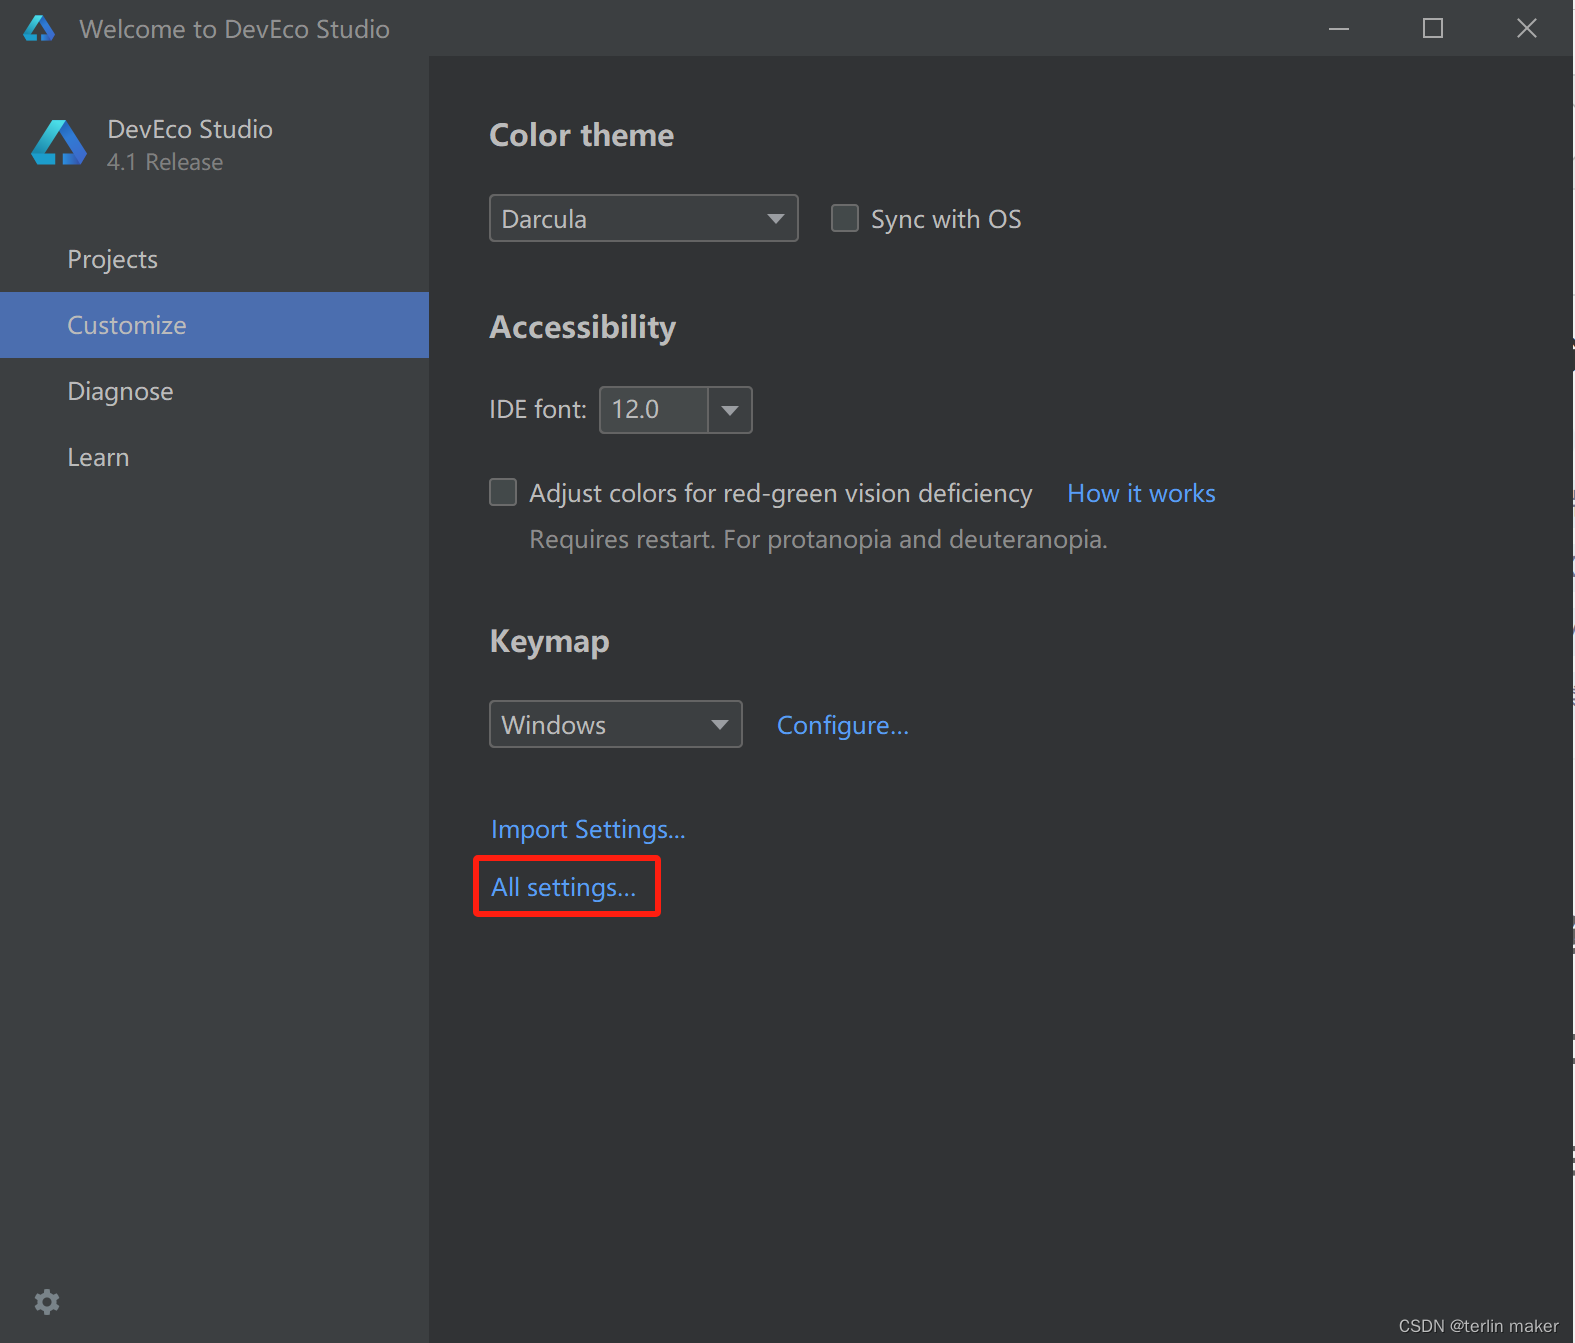Image resolution: width=1575 pixels, height=1343 pixels.
Task: Open All settings... link
Action: pos(563,887)
